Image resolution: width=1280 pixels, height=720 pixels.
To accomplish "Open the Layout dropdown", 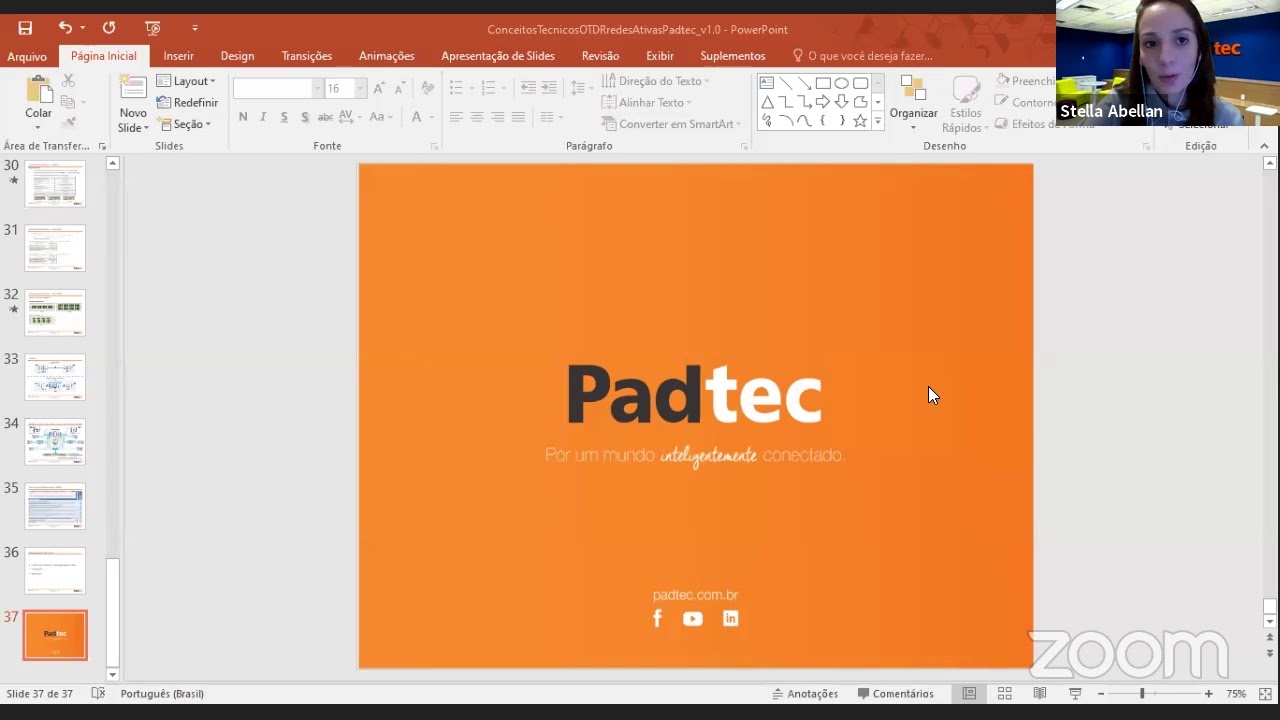I will (x=187, y=81).
